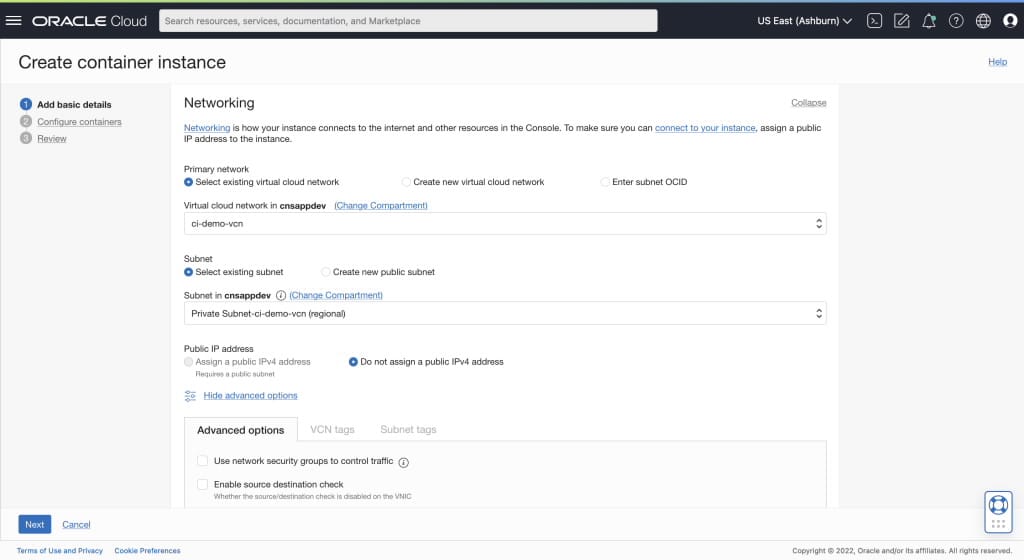Open the hamburger navigation menu
The width and height of the screenshot is (1024, 560).
point(14,20)
